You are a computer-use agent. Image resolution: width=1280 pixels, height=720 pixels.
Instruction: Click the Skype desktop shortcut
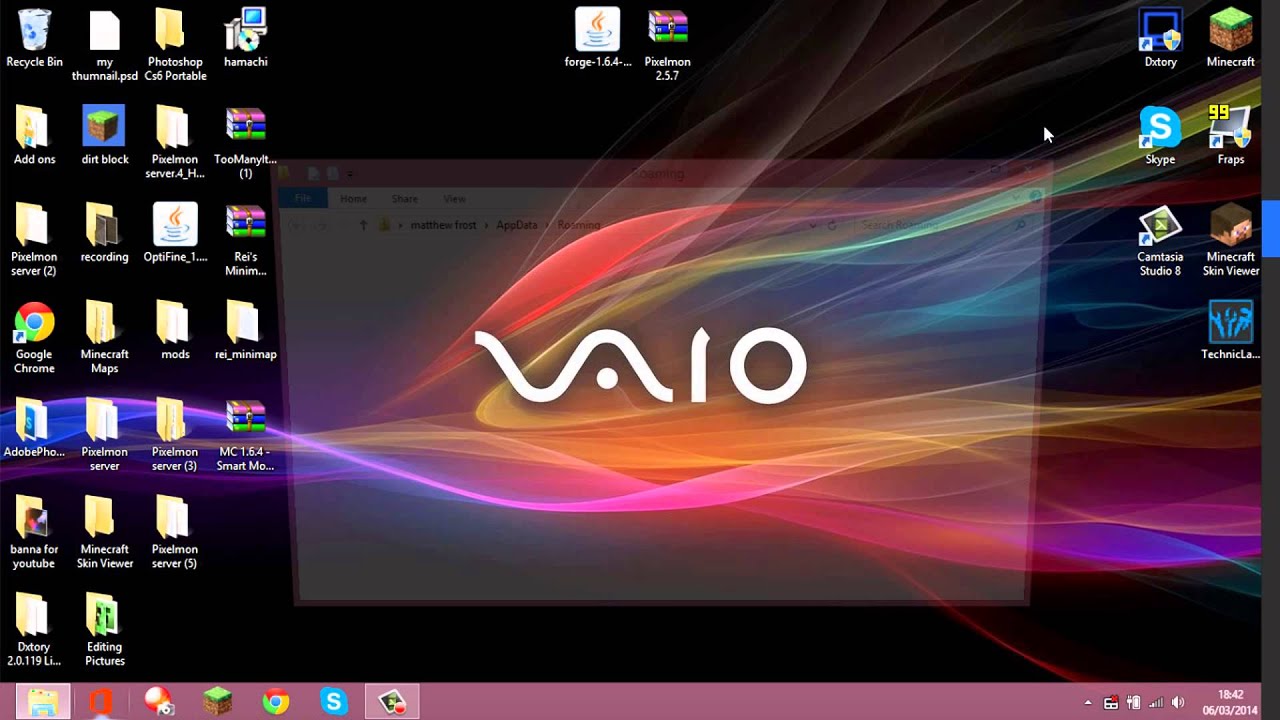pyautogui.click(x=1160, y=136)
